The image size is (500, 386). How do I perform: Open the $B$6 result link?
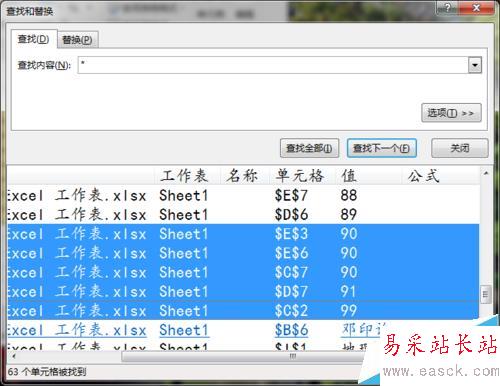click(291, 330)
